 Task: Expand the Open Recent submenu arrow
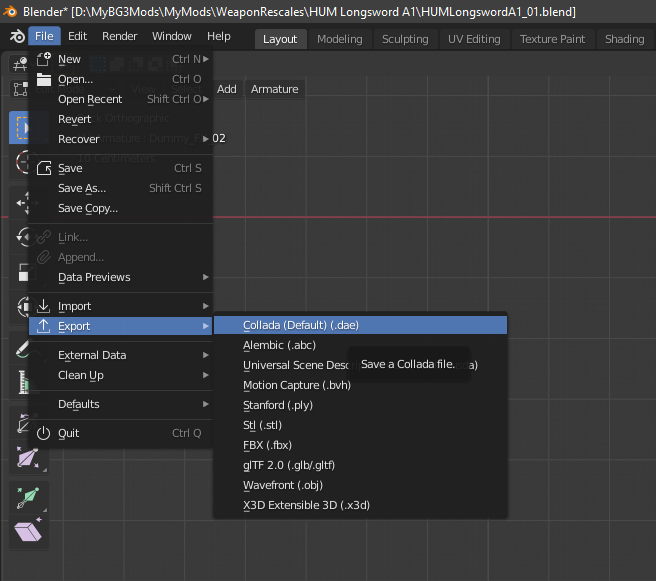pyautogui.click(x=206, y=99)
